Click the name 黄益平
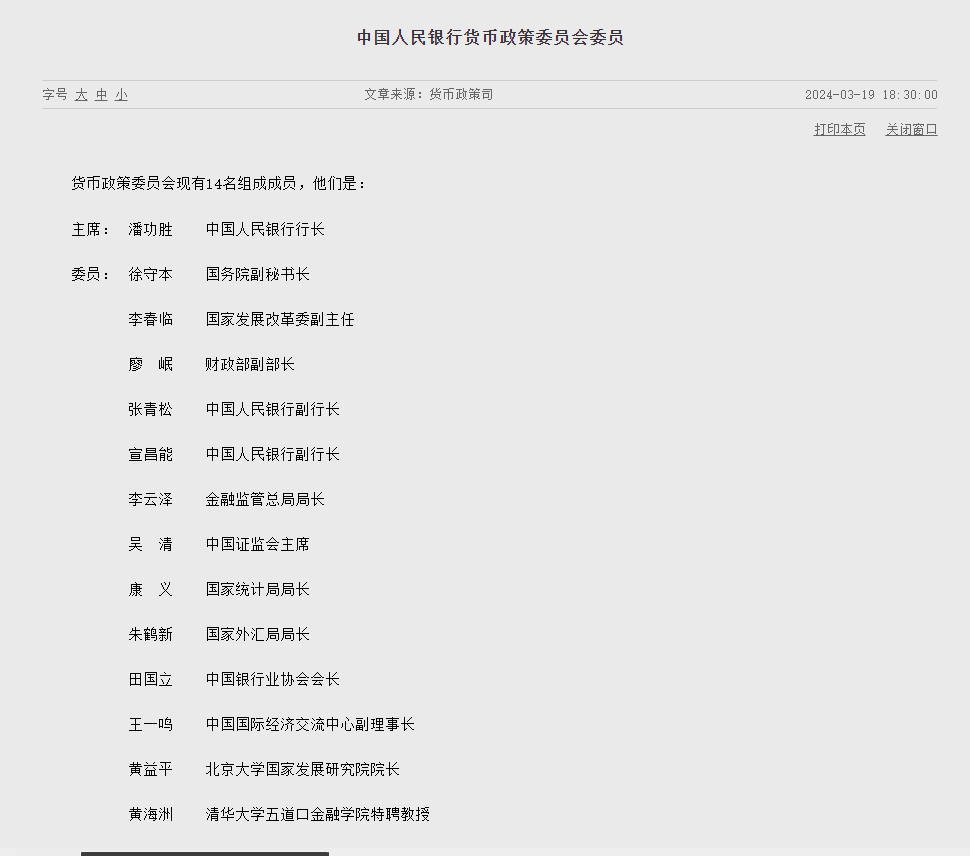970x856 pixels. [x=150, y=769]
